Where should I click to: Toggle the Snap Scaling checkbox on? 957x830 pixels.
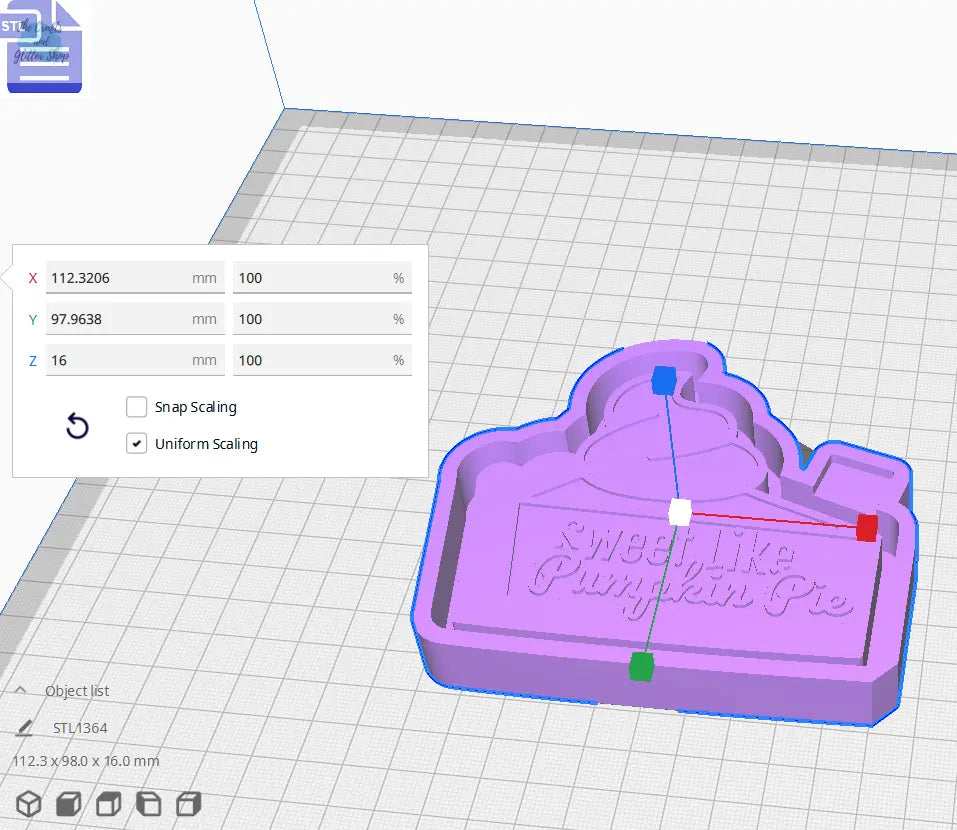coord(136,407)
